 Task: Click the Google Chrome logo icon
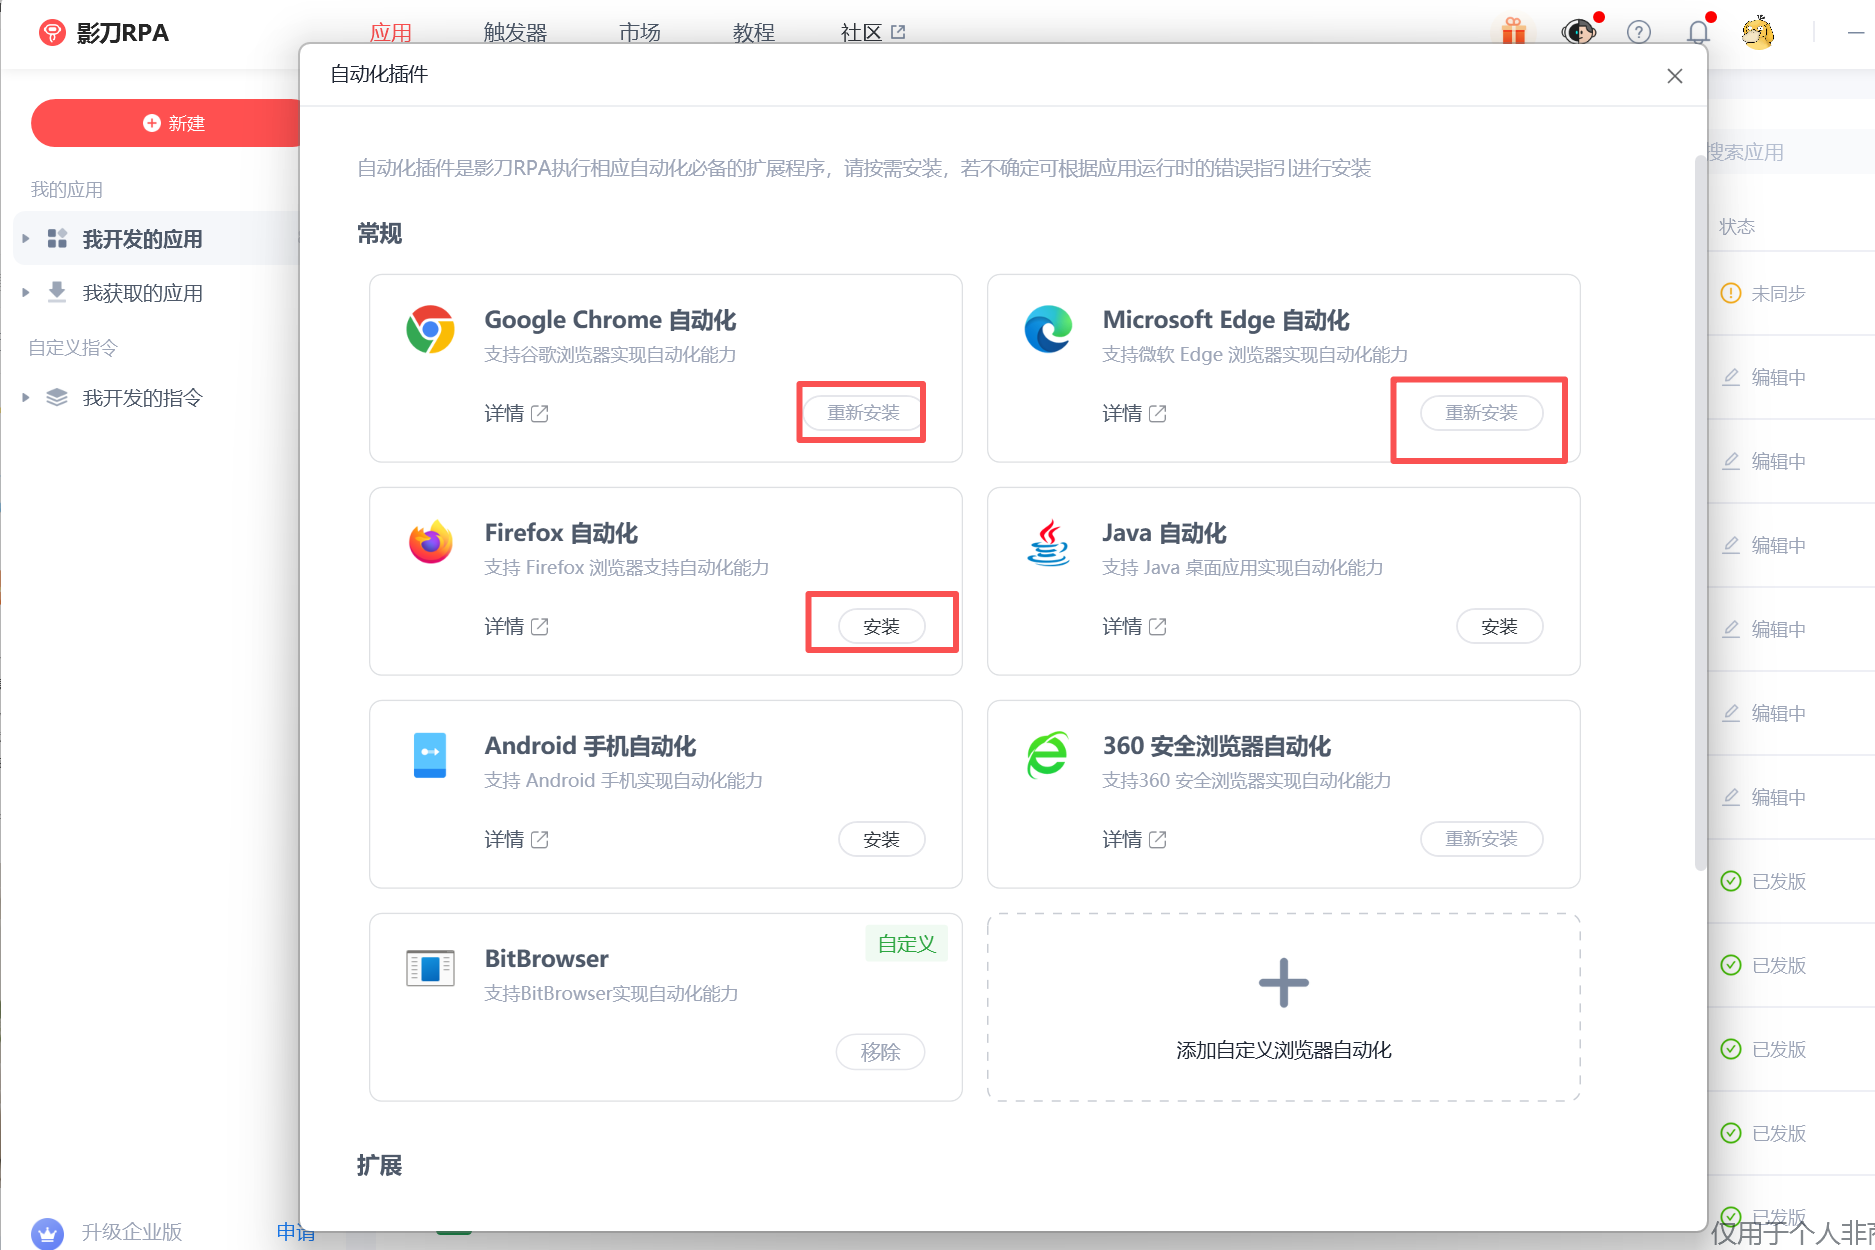click(x=430, y=329)
